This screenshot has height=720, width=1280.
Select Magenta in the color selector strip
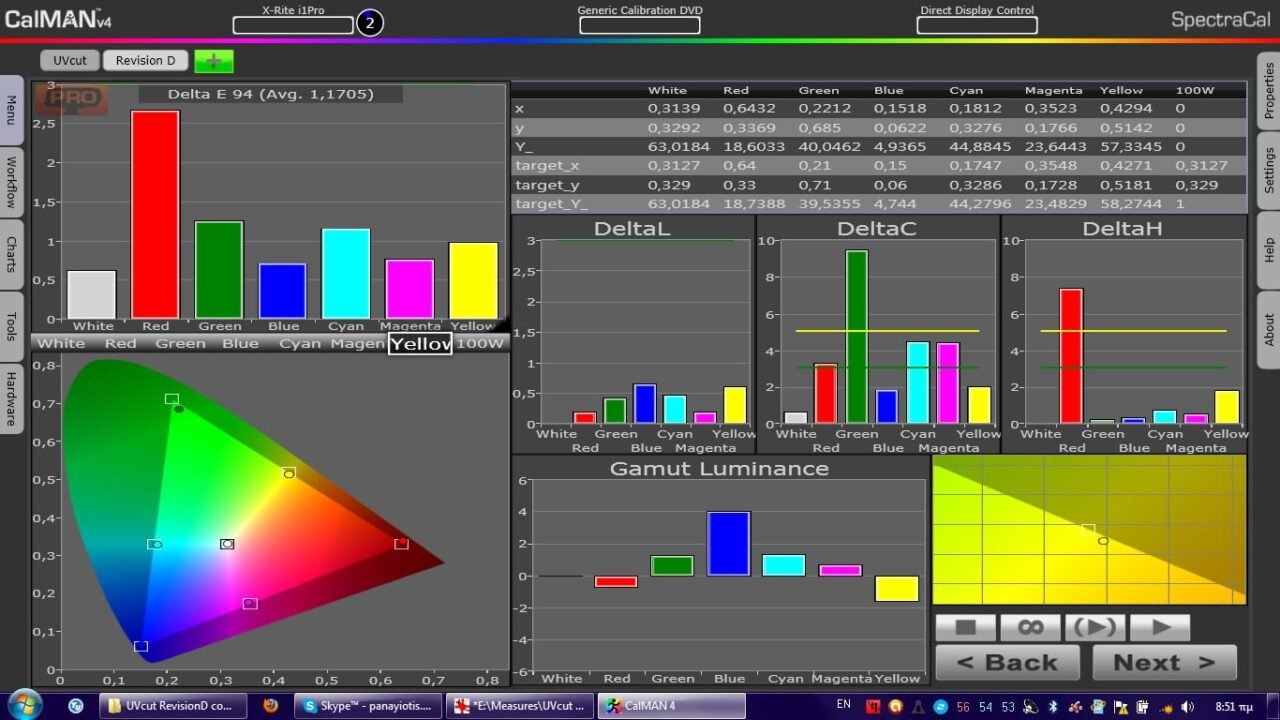(358, 343)
